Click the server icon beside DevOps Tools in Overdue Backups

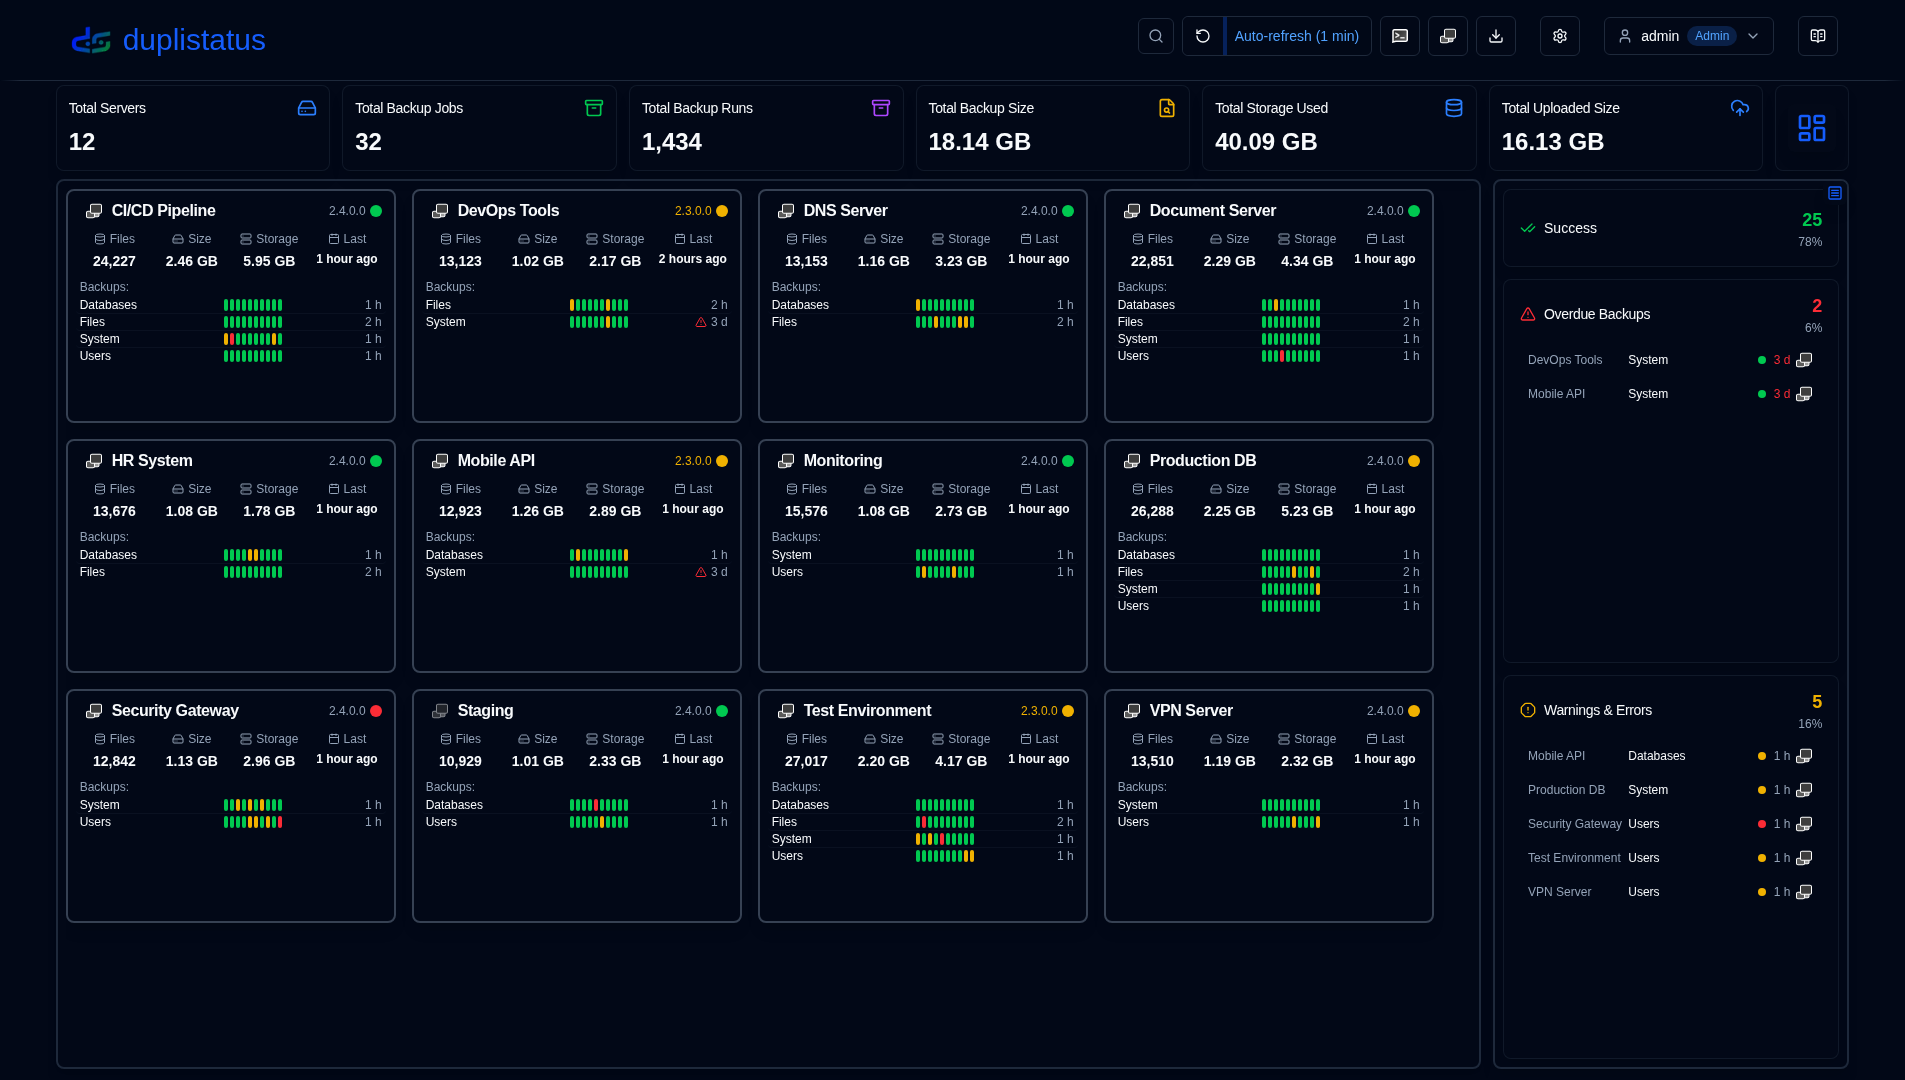pyautogui.click(x=1804, y=360)
